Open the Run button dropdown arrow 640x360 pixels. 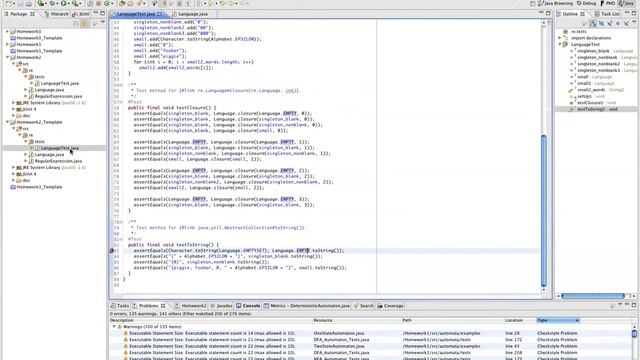tap(69, 3)
